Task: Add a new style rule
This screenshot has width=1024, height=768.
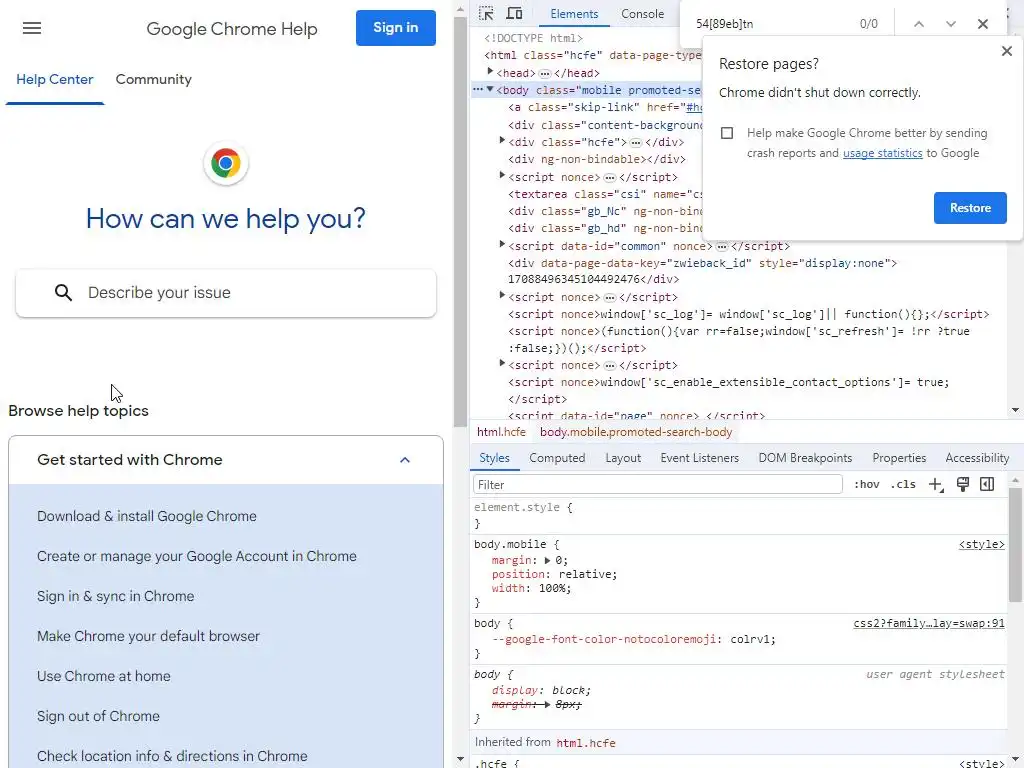Action: [x=936, y=485]
